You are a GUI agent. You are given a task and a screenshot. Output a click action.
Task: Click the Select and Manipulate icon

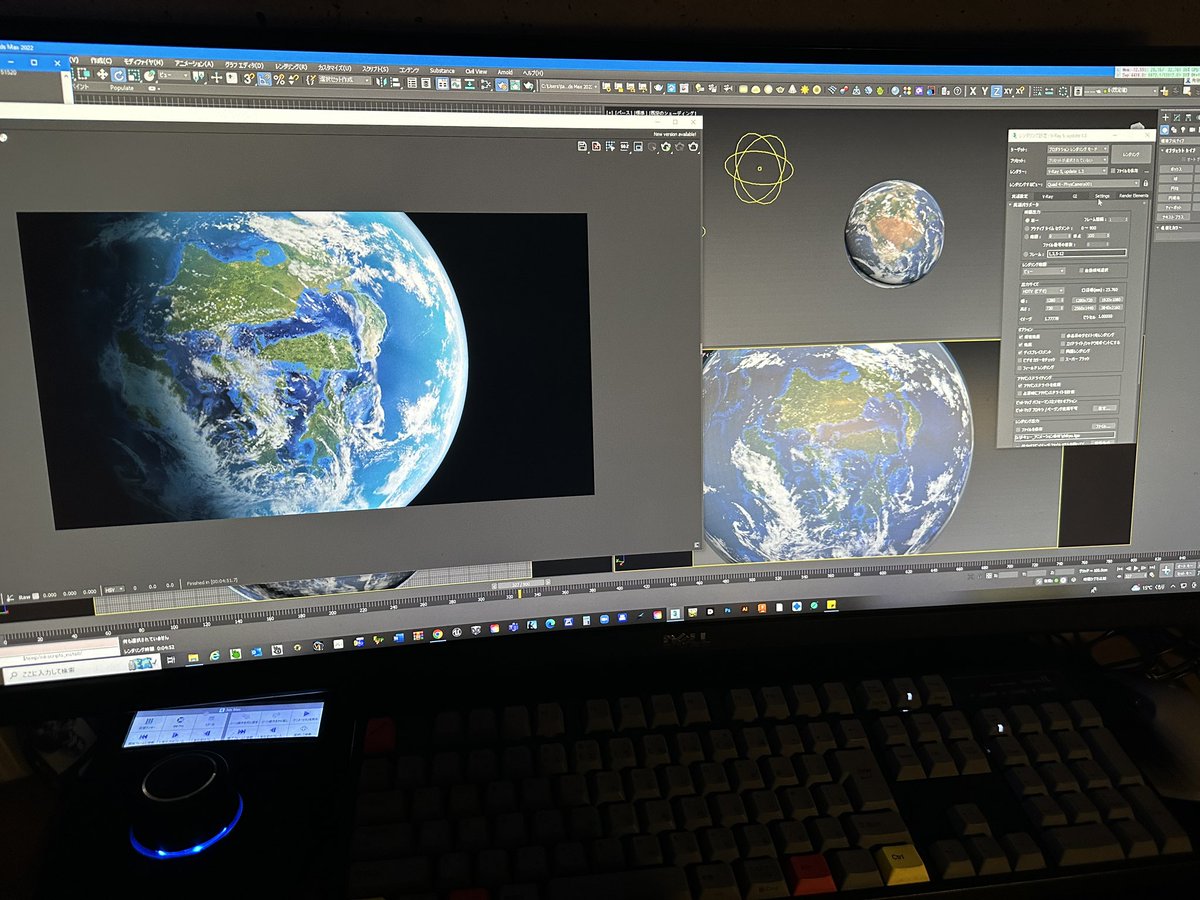point(217,77)
